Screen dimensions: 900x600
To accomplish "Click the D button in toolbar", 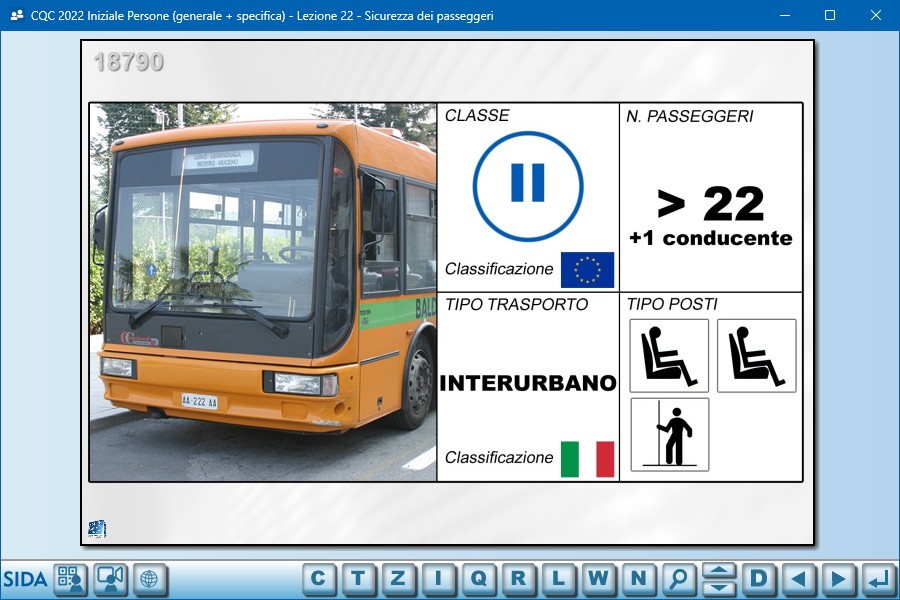I will click(759, 578).
